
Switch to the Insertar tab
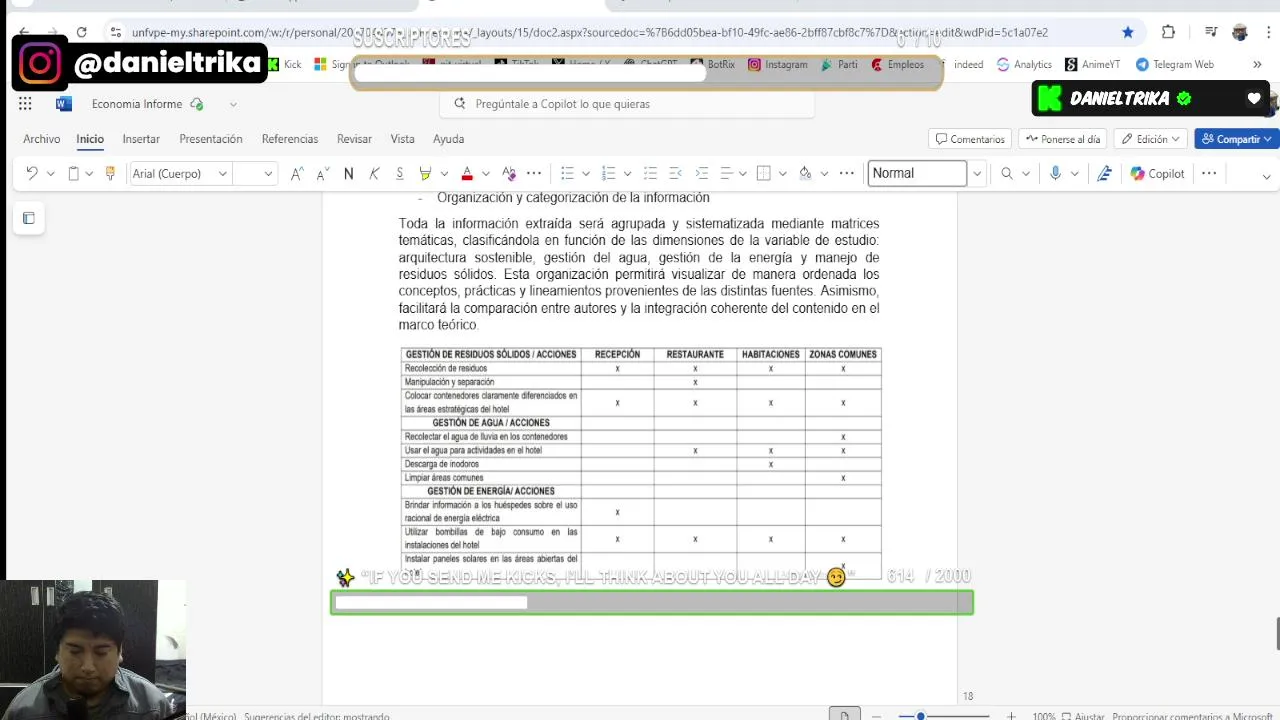(141, 139)
